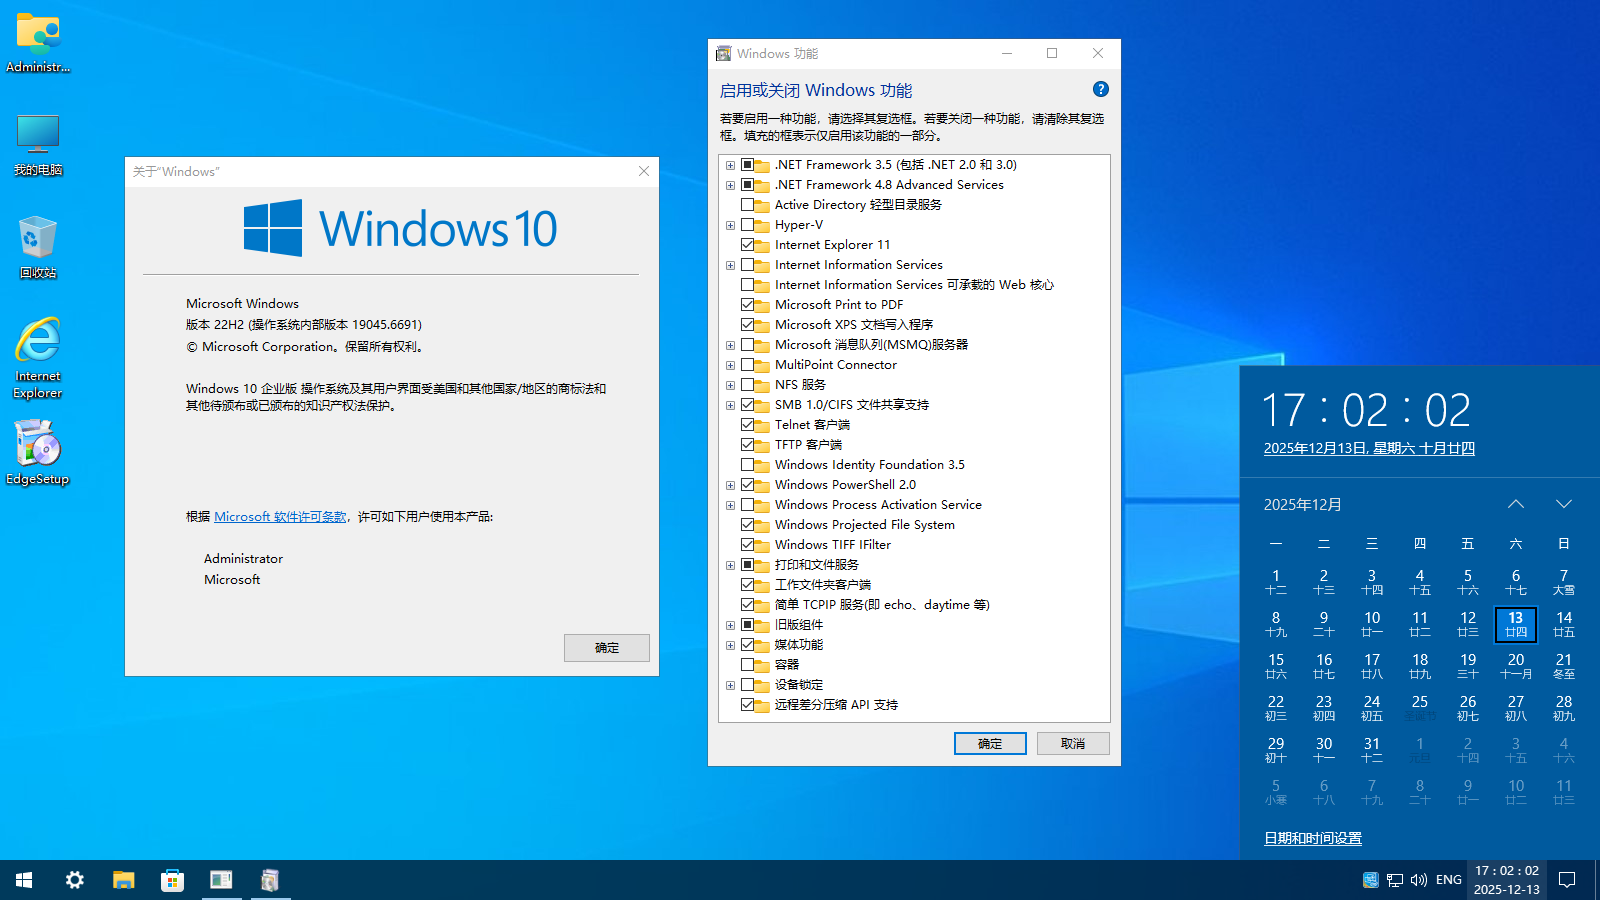The width and height of the screenshot is (1600, 900).
Task: Click the Windows Start button
Action: 24,880
